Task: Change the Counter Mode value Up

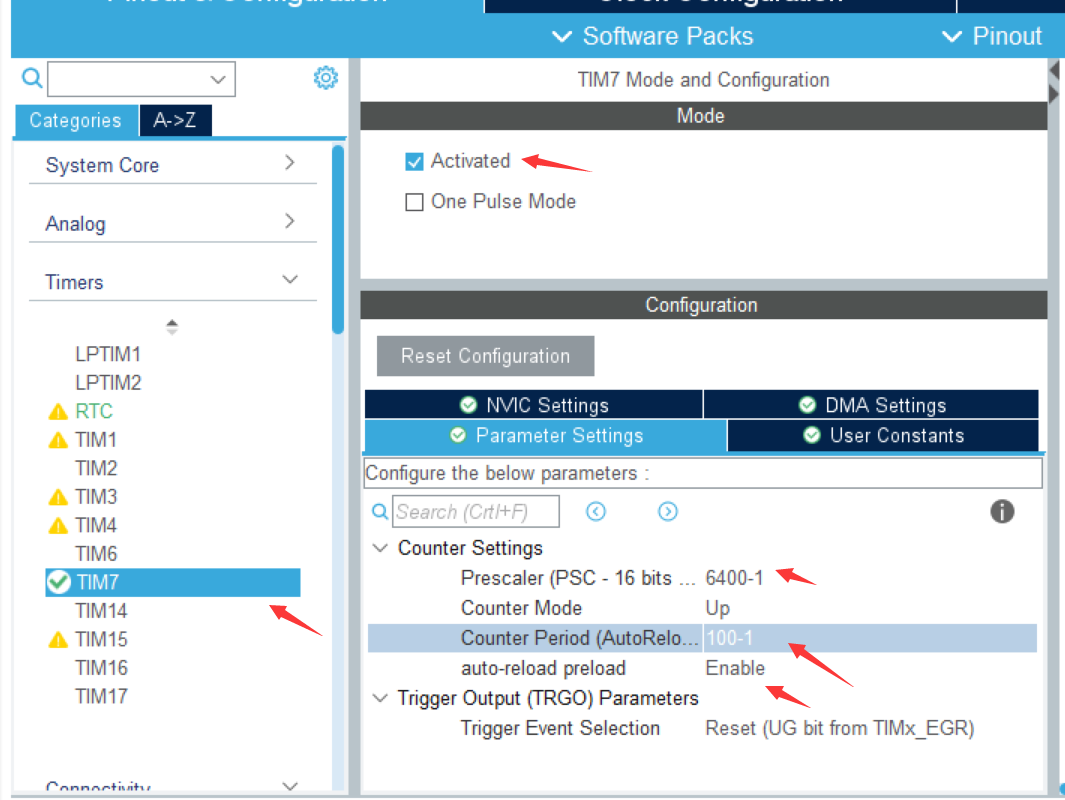Action: point(718,608)
